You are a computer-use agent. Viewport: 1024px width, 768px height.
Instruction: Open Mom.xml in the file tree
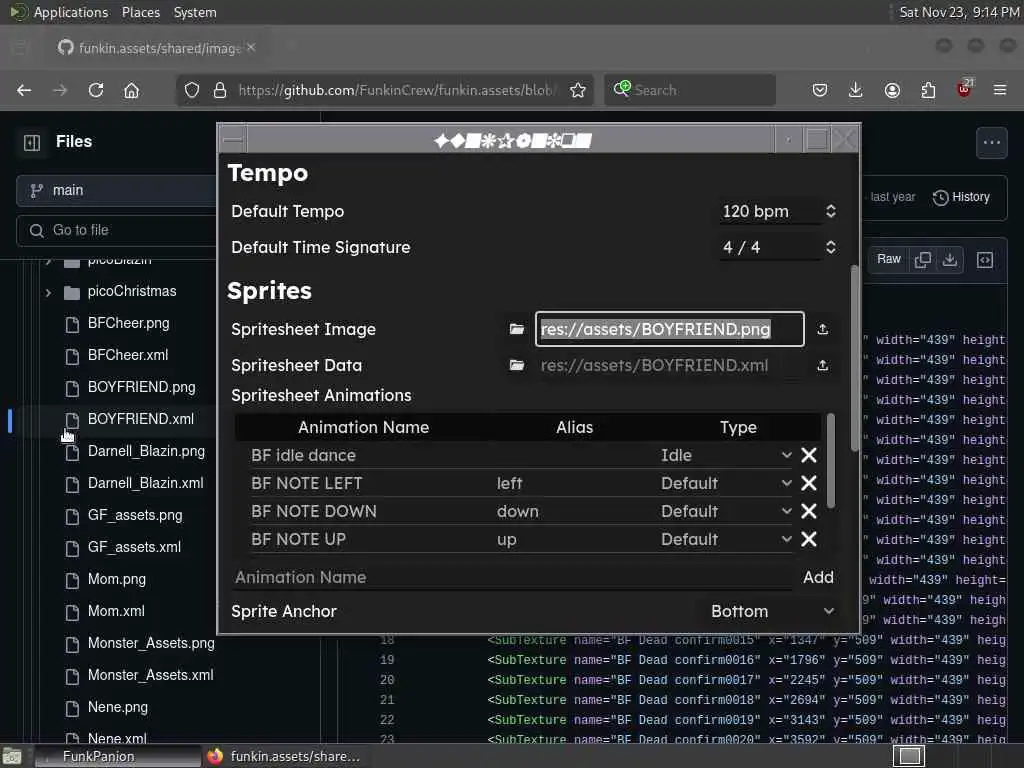[x=116, y=611]
